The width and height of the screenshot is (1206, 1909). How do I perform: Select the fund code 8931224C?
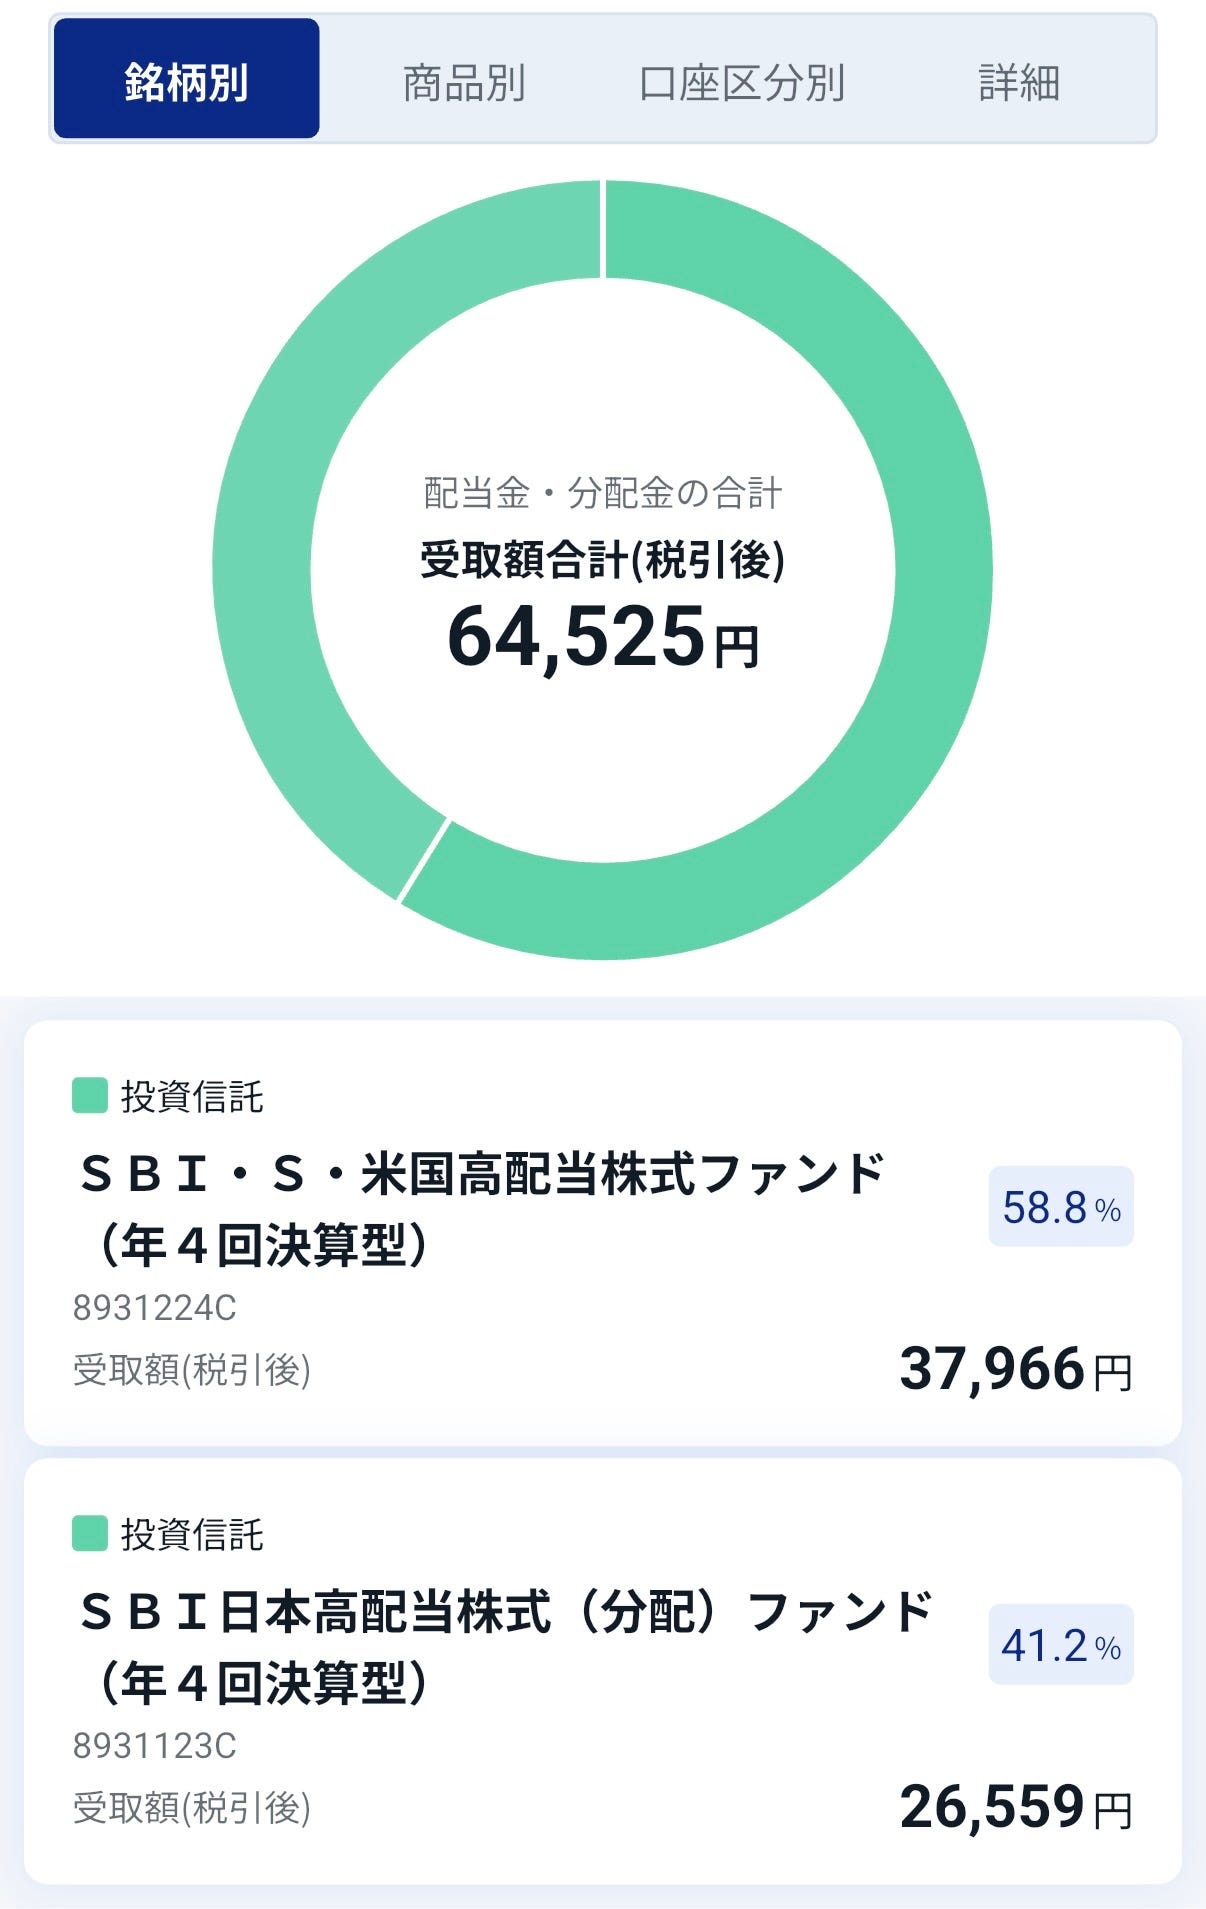click(154, 1308)
